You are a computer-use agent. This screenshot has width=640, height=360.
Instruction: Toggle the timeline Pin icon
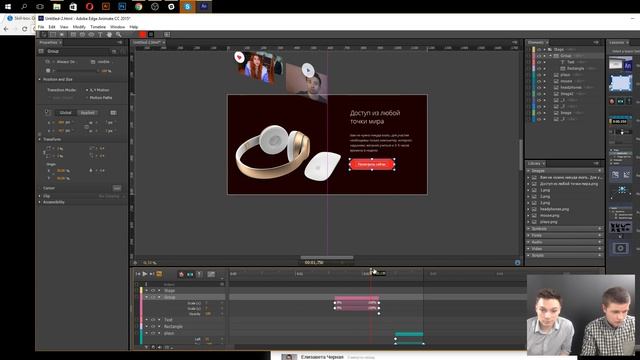[x=199, y=274]
